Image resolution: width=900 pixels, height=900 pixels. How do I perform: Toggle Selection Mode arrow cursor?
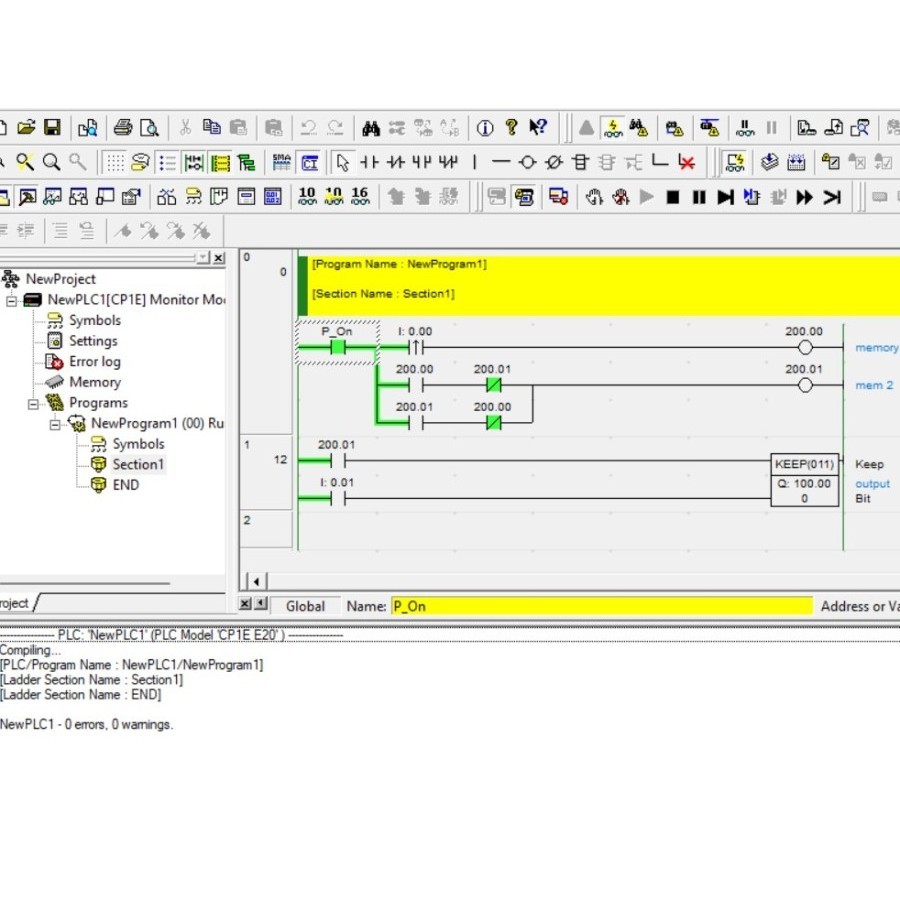342,162
